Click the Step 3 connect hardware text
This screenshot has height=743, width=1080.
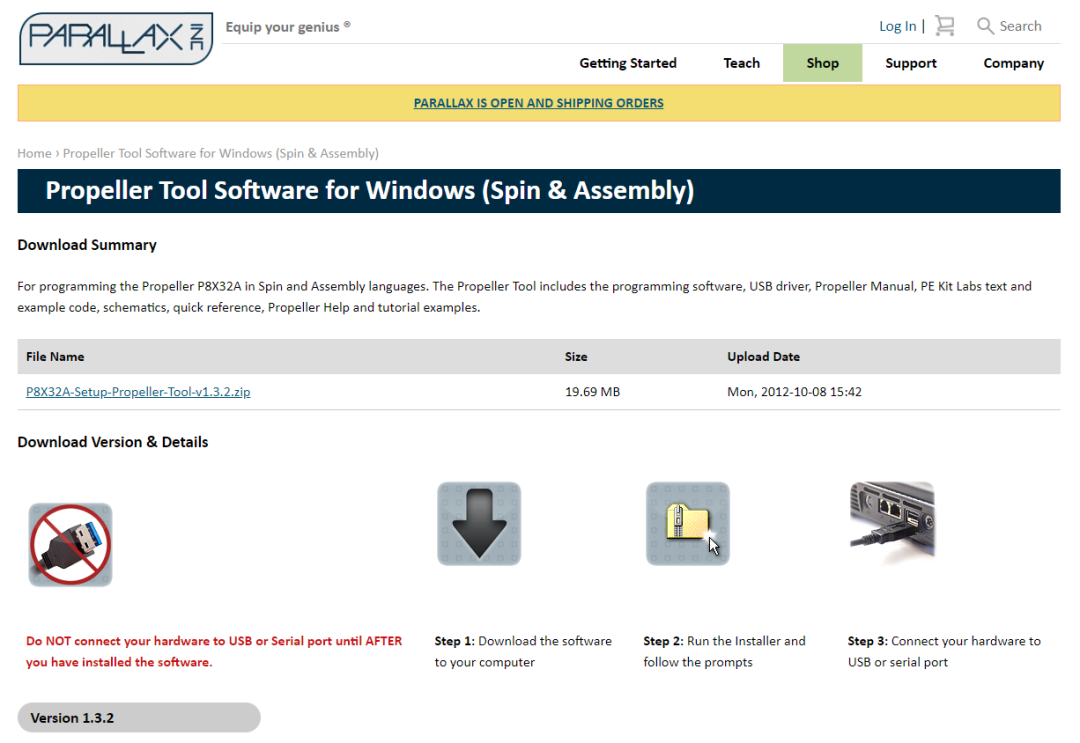pyautogui.click(x=944, y=651)
